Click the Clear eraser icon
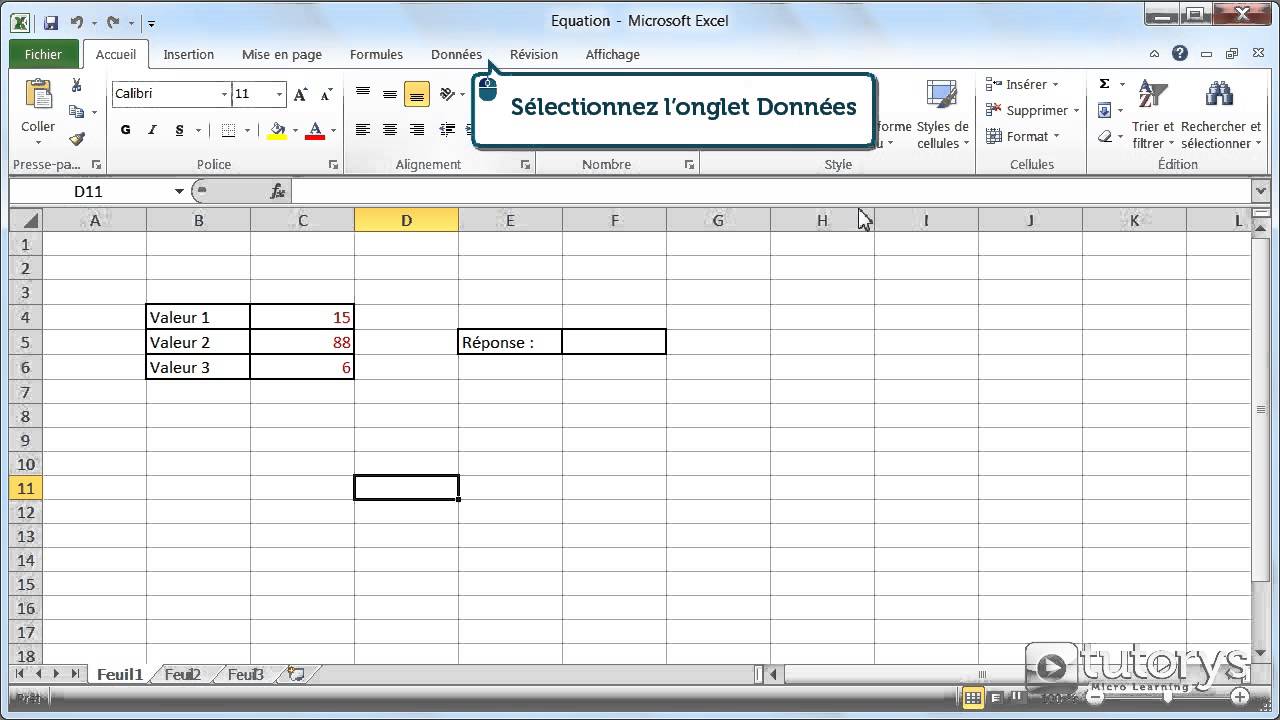1280x720 pixels. pos(1105,137)
